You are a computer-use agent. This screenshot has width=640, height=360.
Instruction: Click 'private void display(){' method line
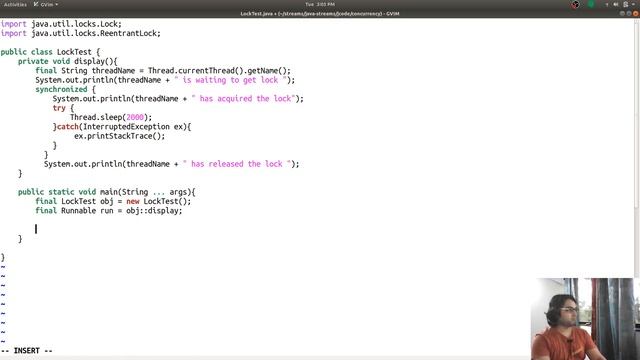click(67, 61)
